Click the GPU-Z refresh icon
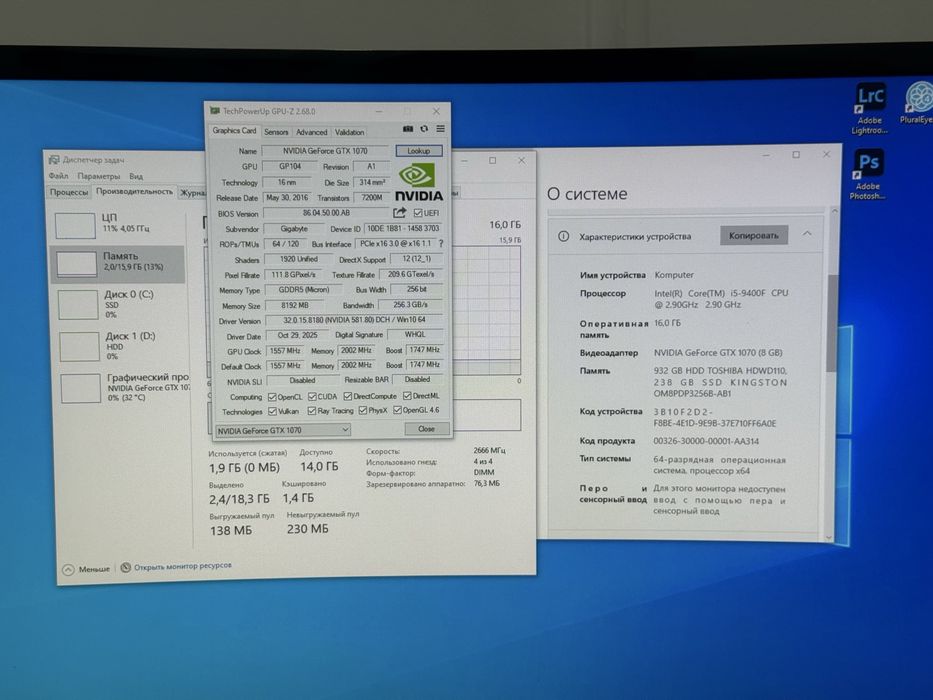This screenshot has width=933, height=700. tap(424, 129)
